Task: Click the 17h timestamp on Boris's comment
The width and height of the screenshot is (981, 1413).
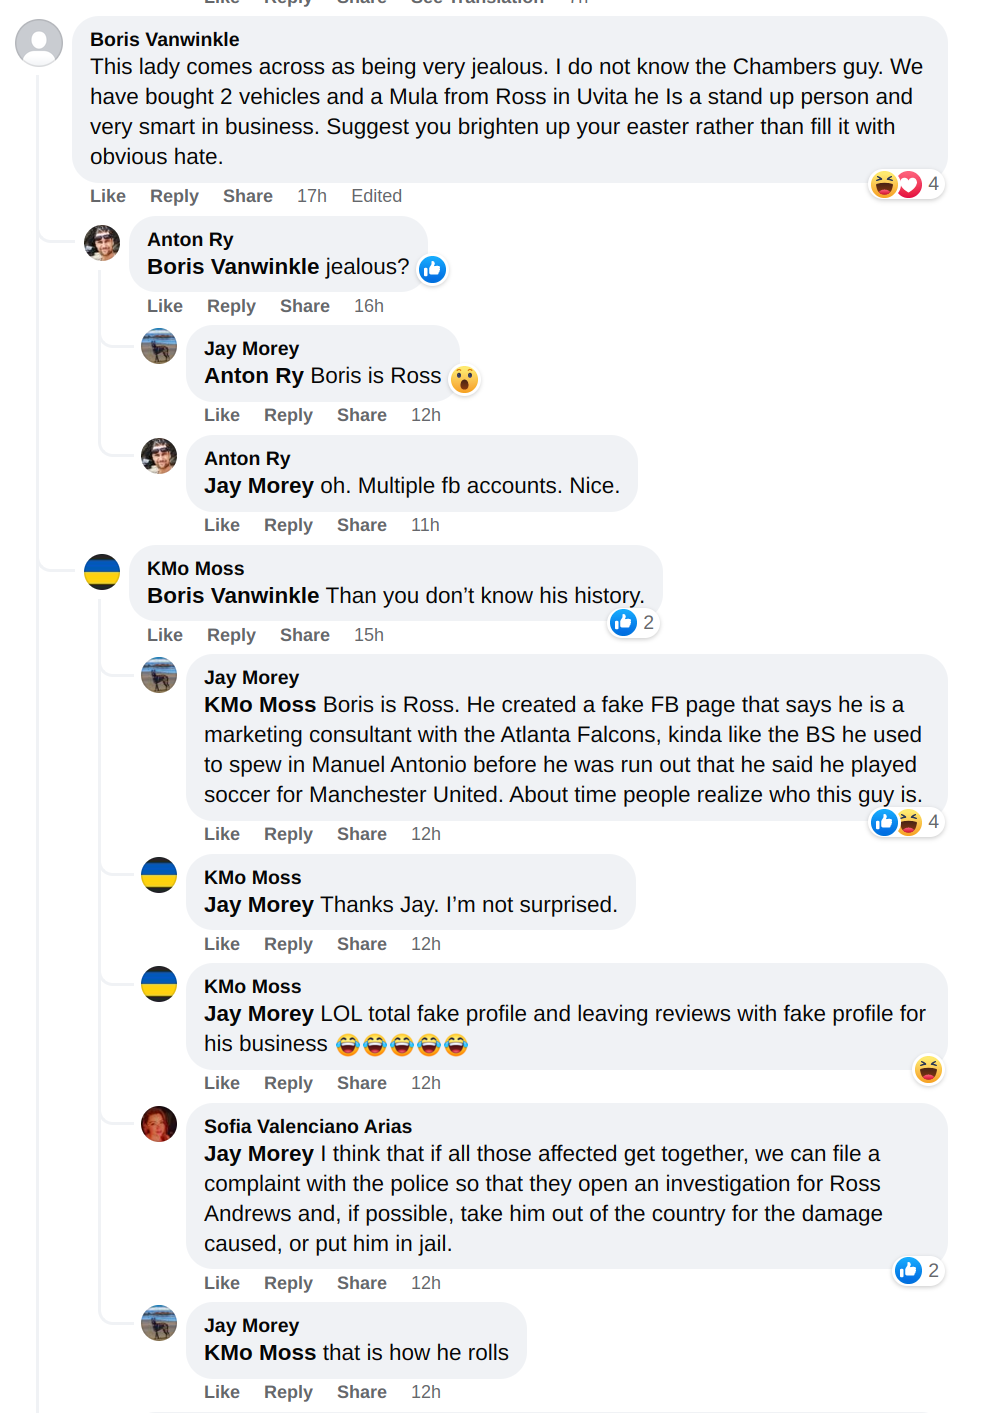Action: (311, 196)
